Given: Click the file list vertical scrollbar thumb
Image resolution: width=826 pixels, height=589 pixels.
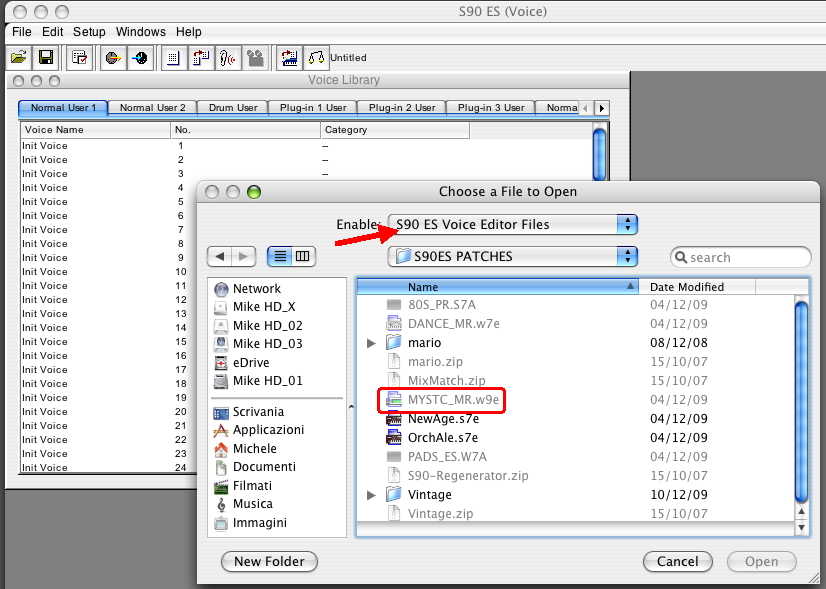Looking at the screenshot, I should pyautogui.click(x=801, y=400).
